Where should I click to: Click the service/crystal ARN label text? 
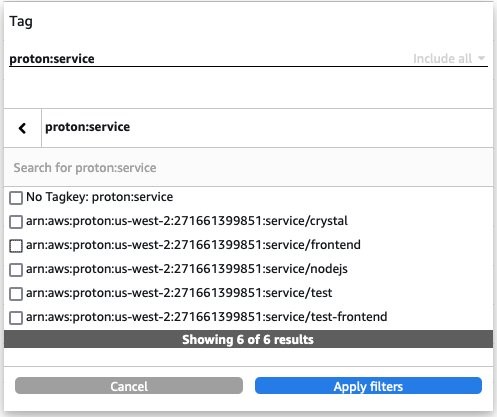[x=187, y=221]
